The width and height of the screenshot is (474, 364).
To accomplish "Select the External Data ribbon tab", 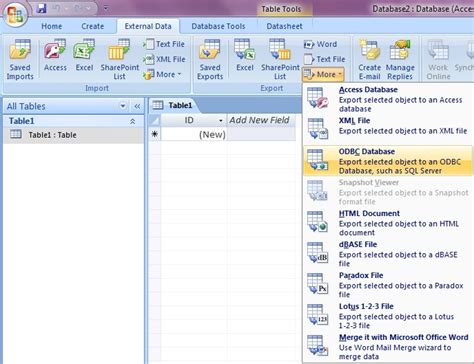I will click(x=148, y=26).
